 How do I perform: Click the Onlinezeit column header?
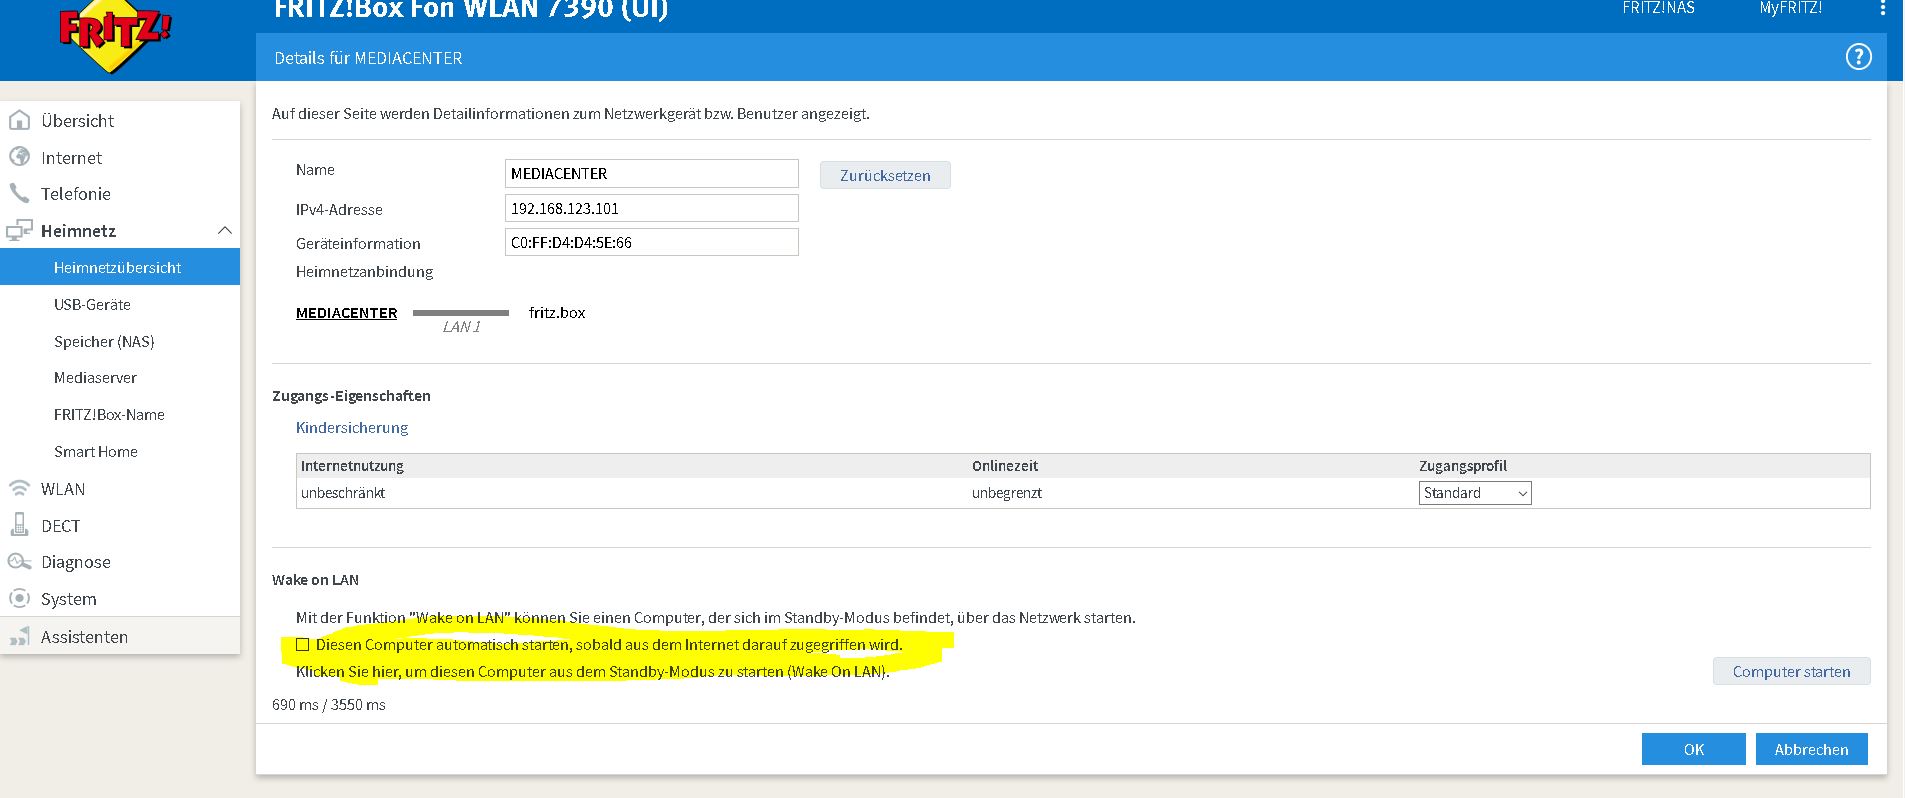pos(1005,466)
